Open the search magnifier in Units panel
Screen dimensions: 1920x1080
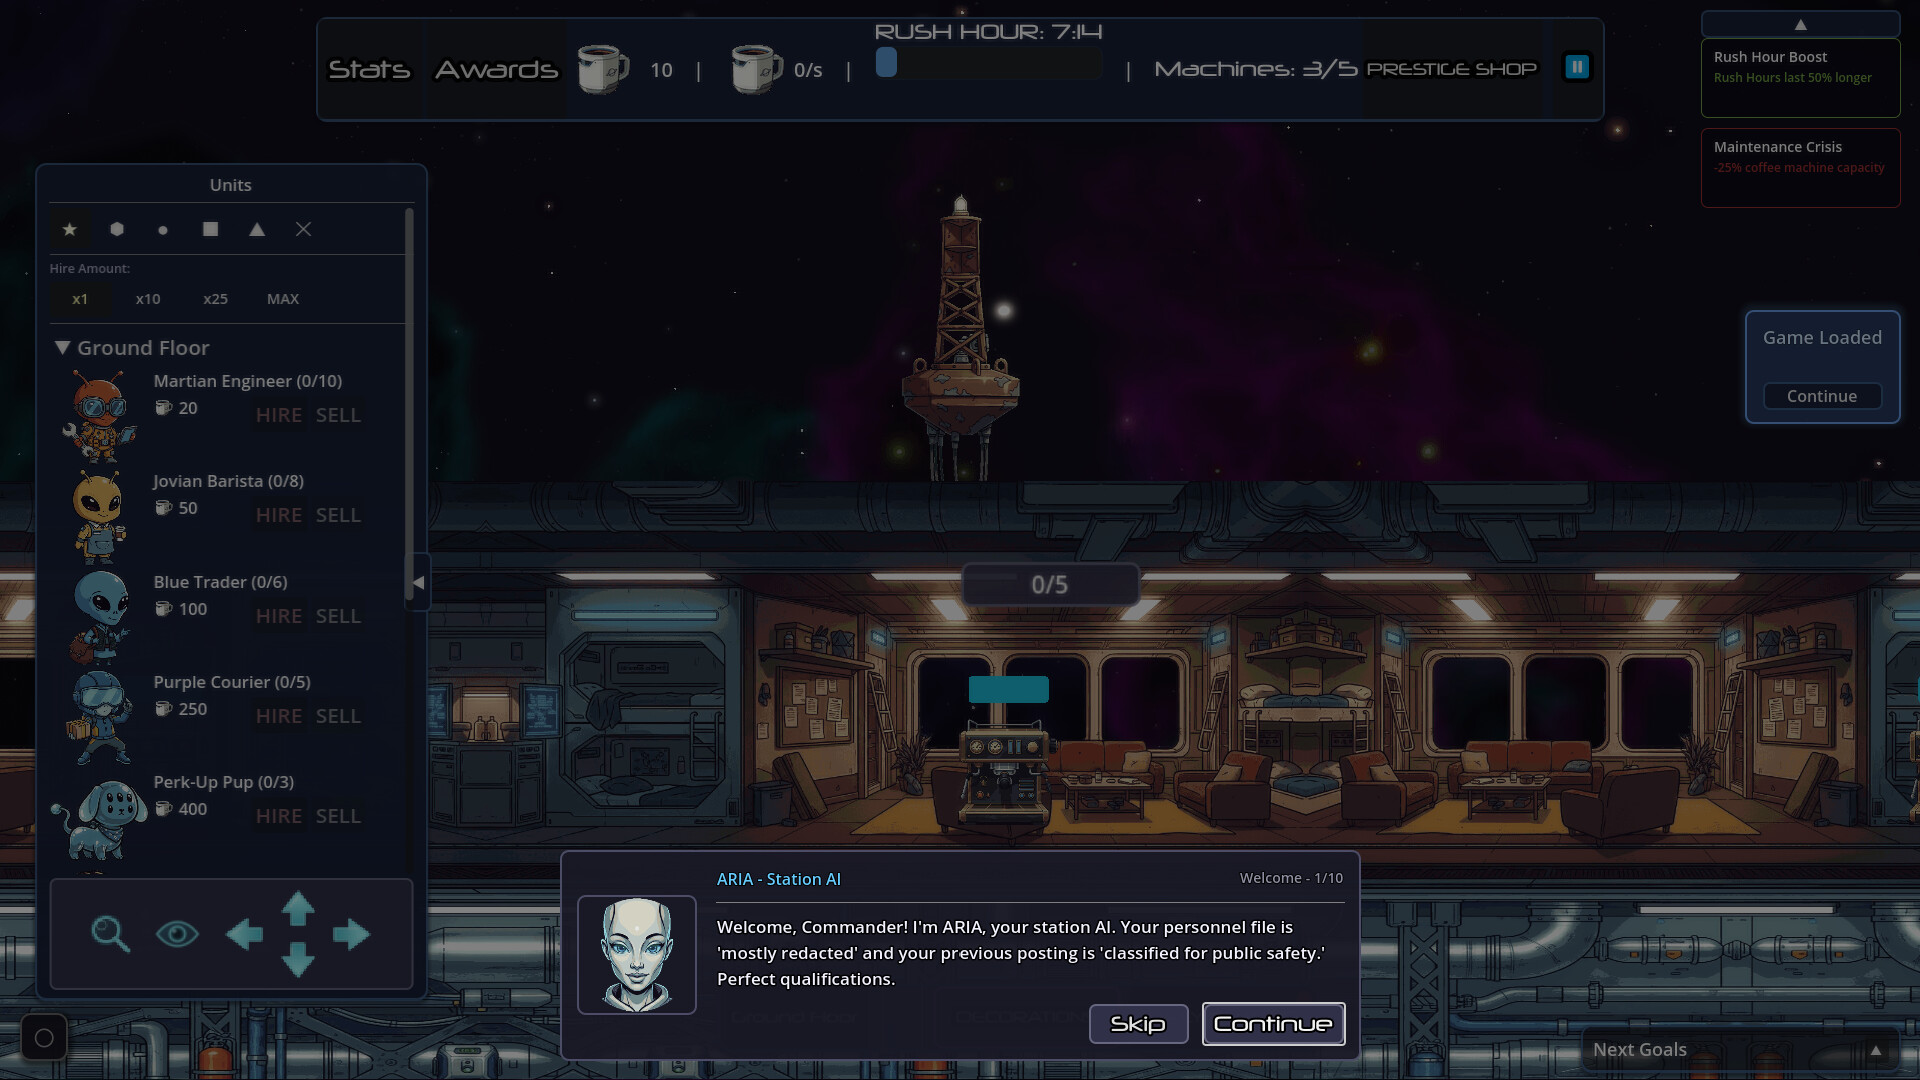pos(110,933)
